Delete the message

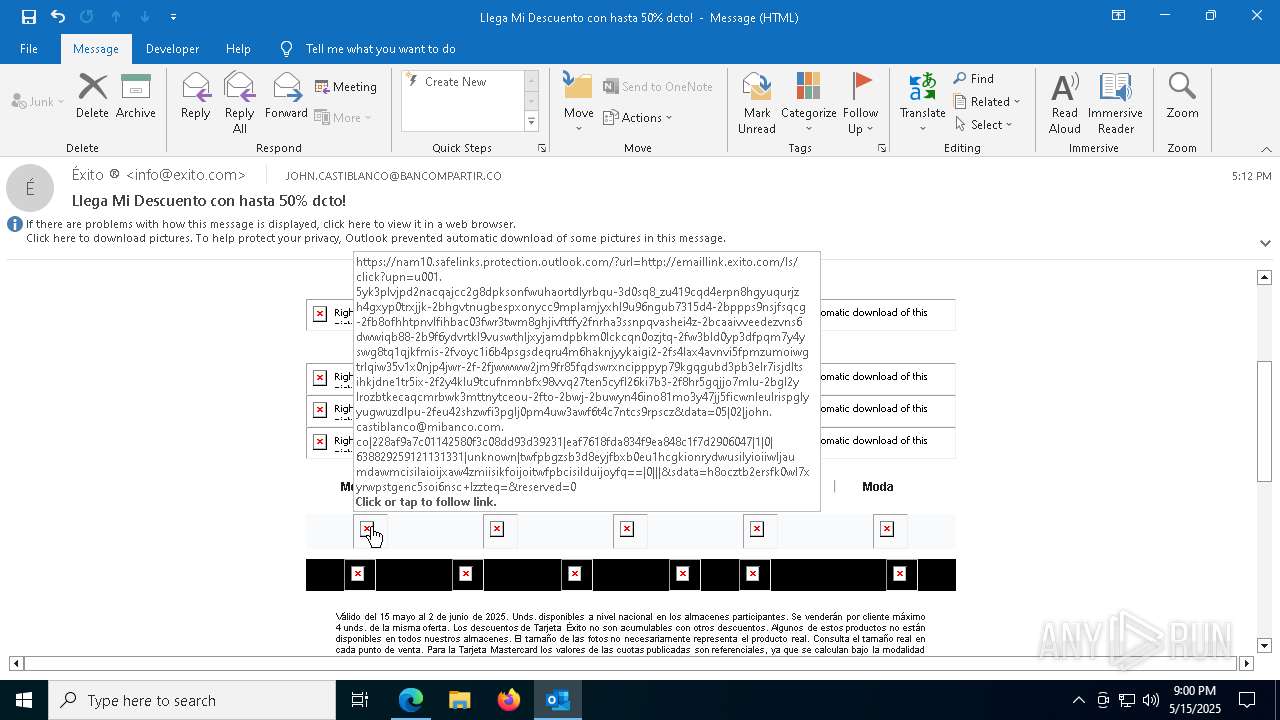coord(92,96)
